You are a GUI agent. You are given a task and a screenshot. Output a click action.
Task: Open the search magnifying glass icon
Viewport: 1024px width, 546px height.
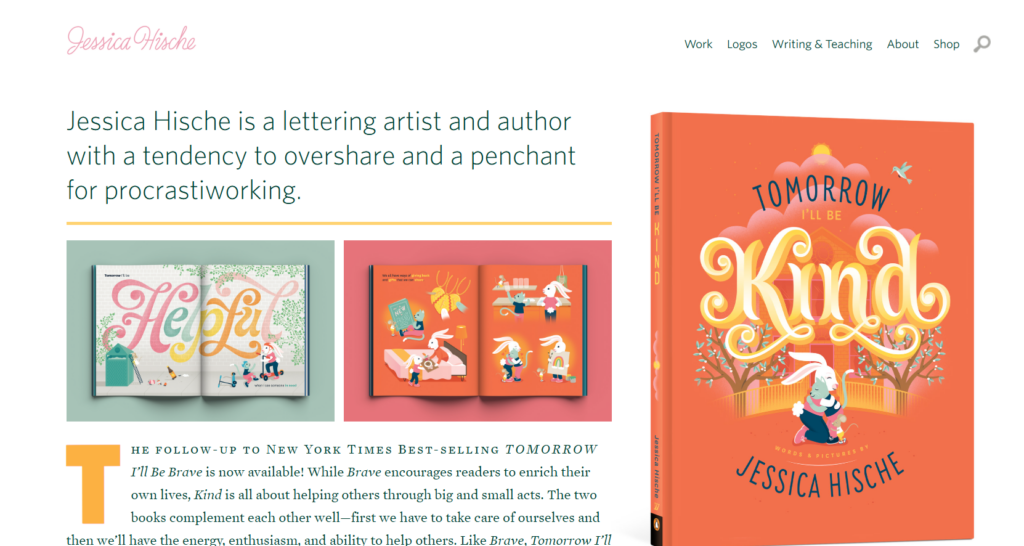tap(982, 44)
